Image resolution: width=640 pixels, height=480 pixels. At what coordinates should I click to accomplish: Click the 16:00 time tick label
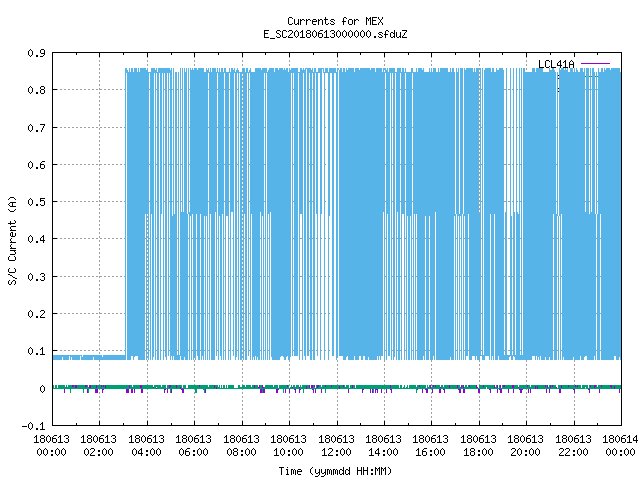tap(430, 452)
